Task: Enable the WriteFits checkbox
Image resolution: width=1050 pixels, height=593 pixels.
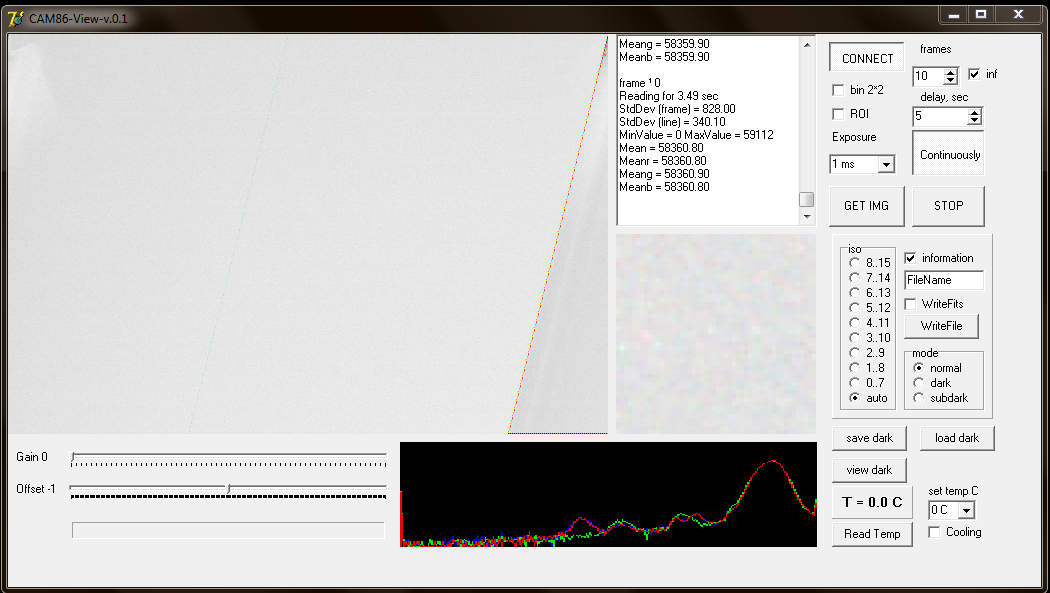Action: coord(910,304)
